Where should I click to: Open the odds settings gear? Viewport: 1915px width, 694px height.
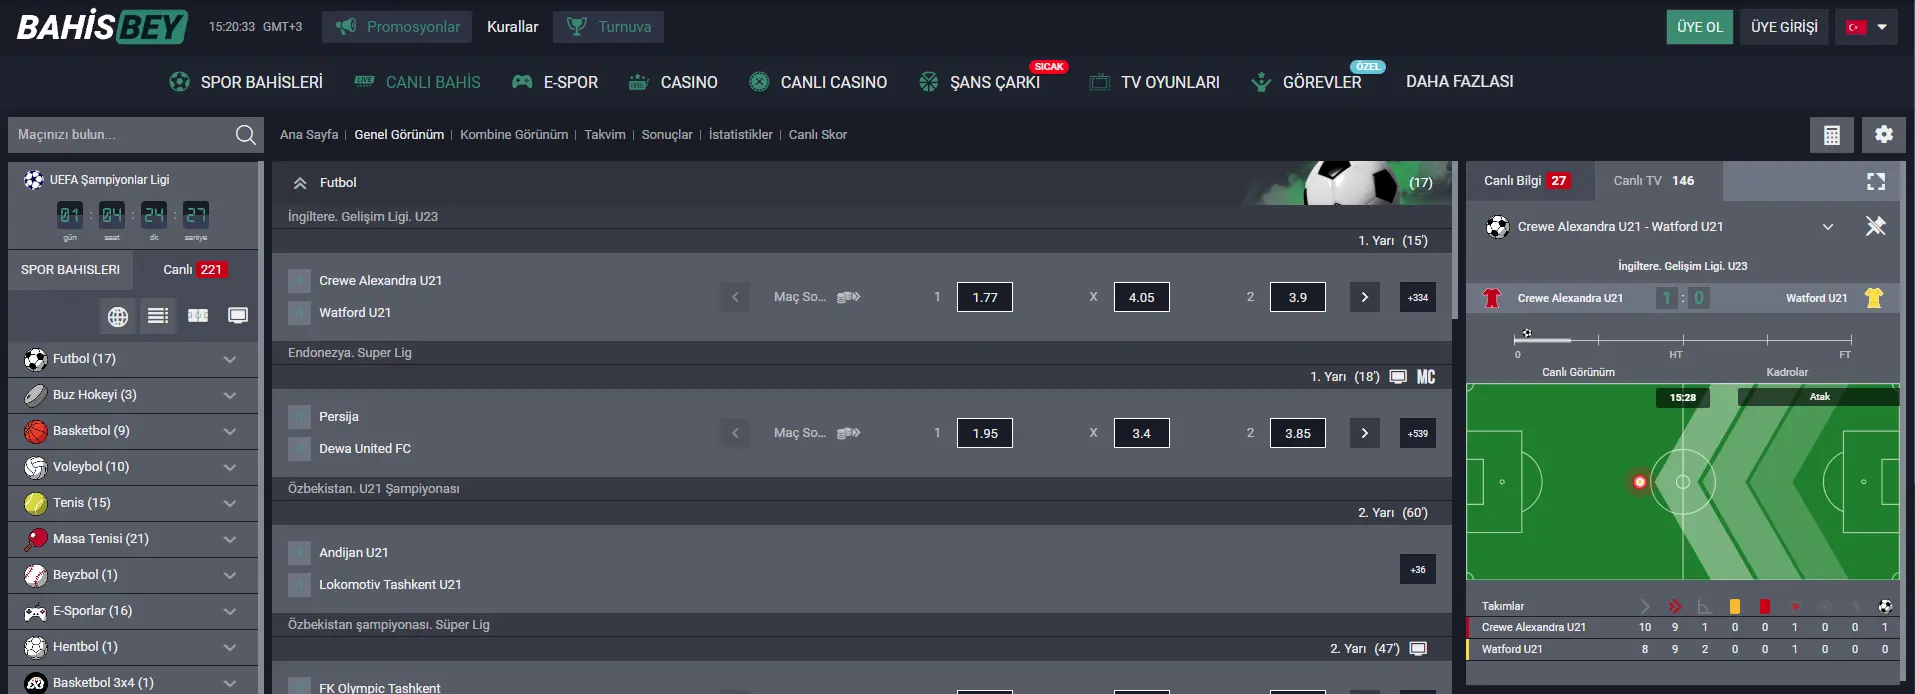click(1883, 135)
